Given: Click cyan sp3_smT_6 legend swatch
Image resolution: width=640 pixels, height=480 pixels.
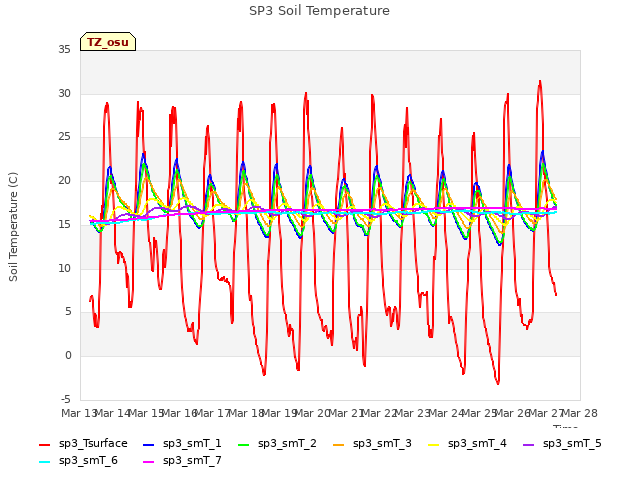Looking at the screenshot, I should pyautogui.click(x=44, y=462).
